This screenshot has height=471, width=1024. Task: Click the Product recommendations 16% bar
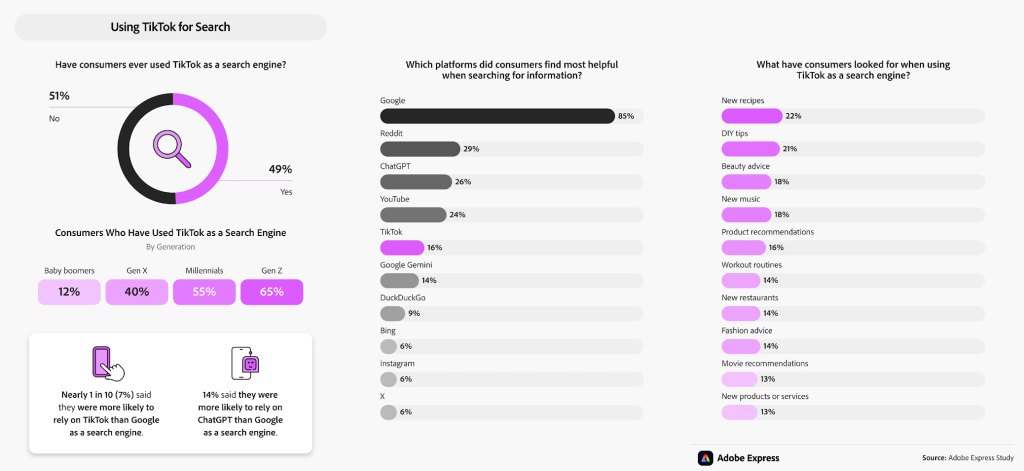[x=743, y=248]
